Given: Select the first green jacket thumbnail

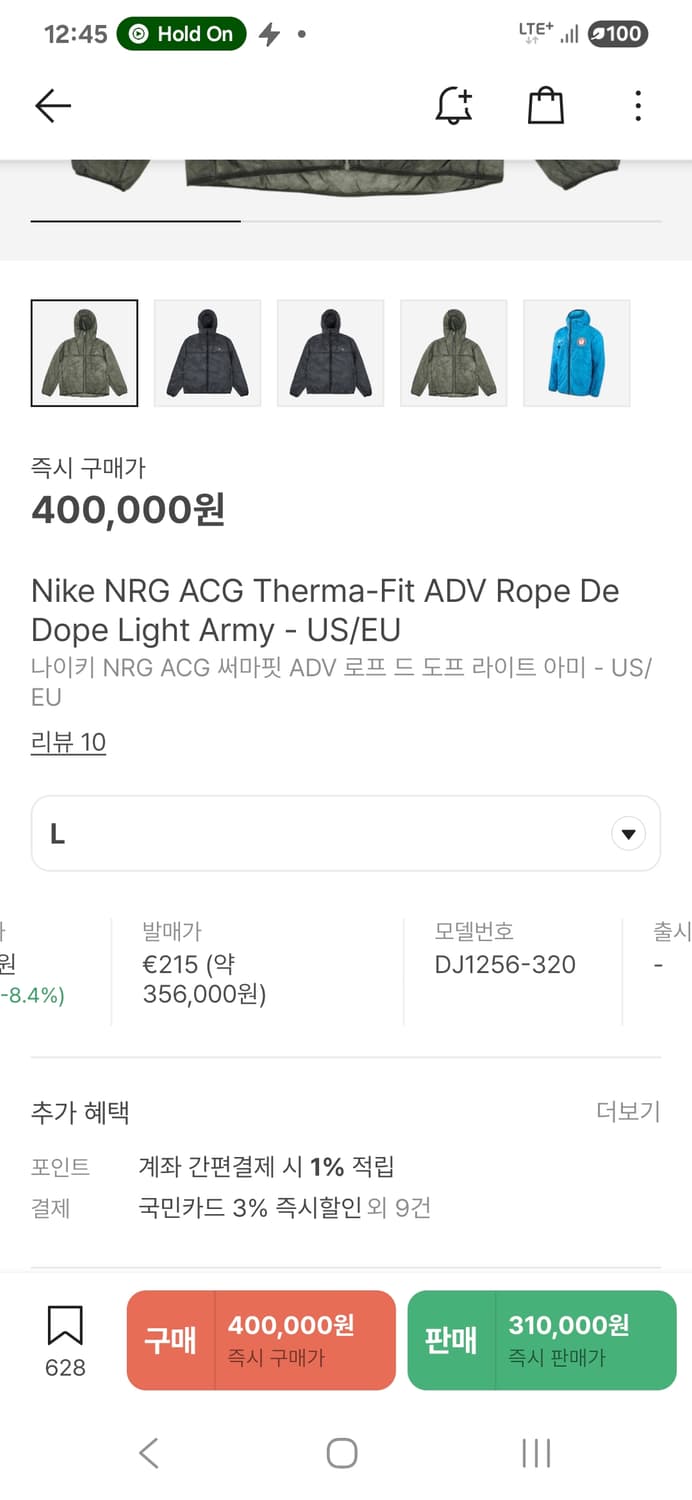Looking at the screenshot, I should point(85,353).
